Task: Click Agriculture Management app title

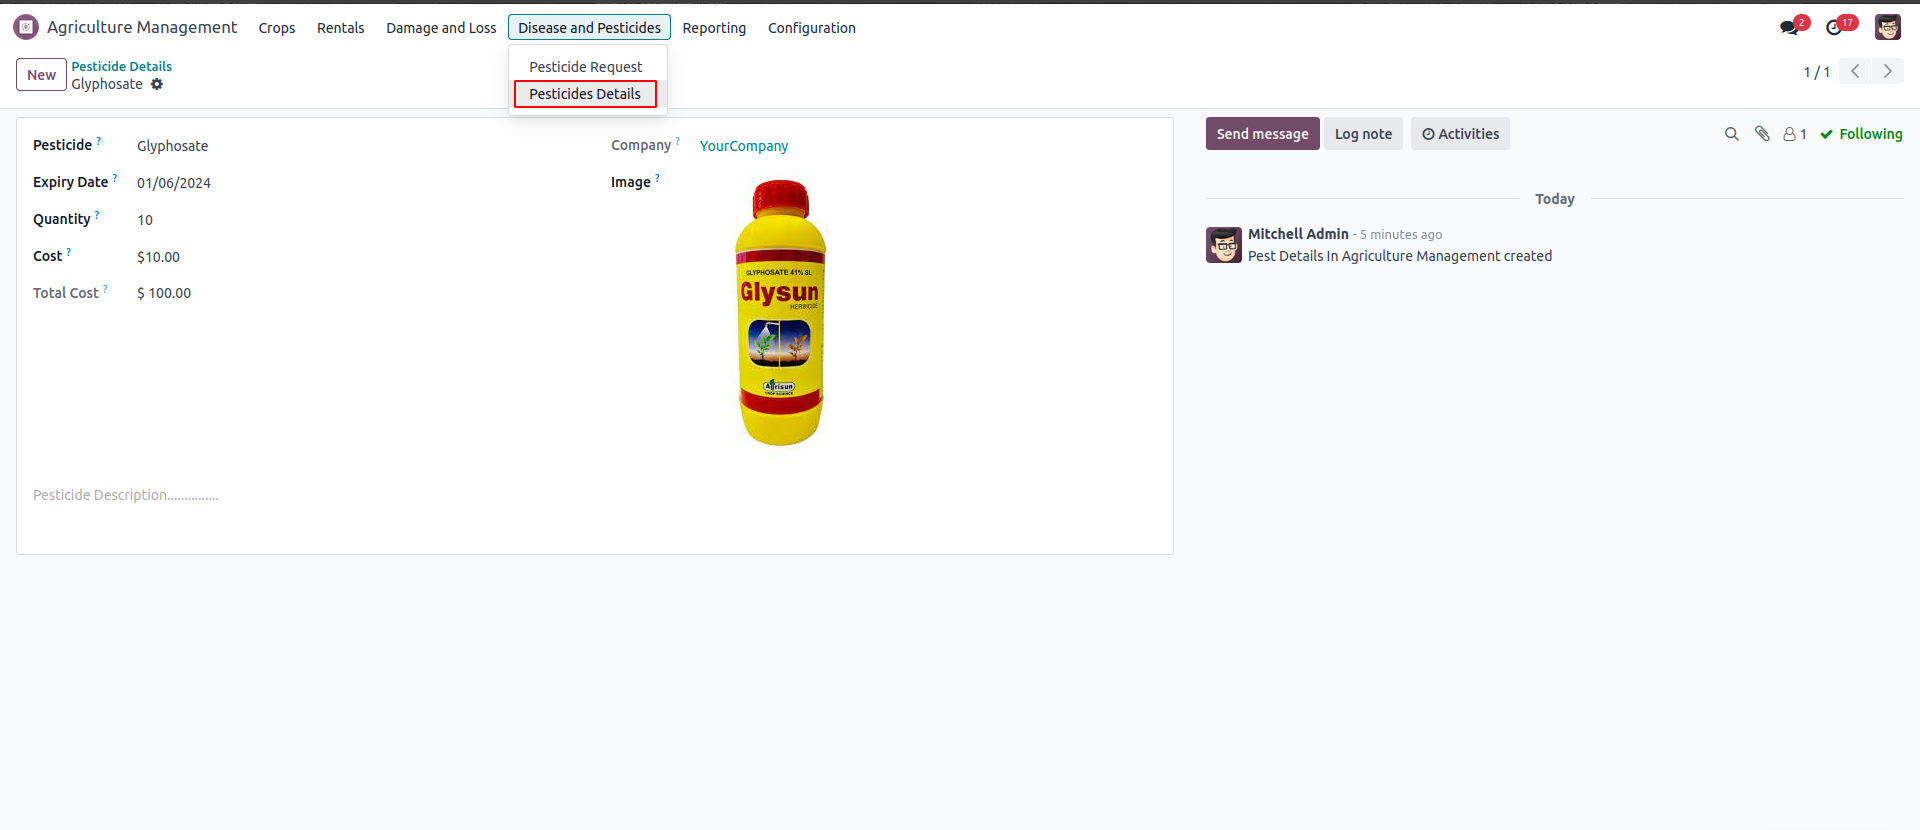Action: (142, 27)
